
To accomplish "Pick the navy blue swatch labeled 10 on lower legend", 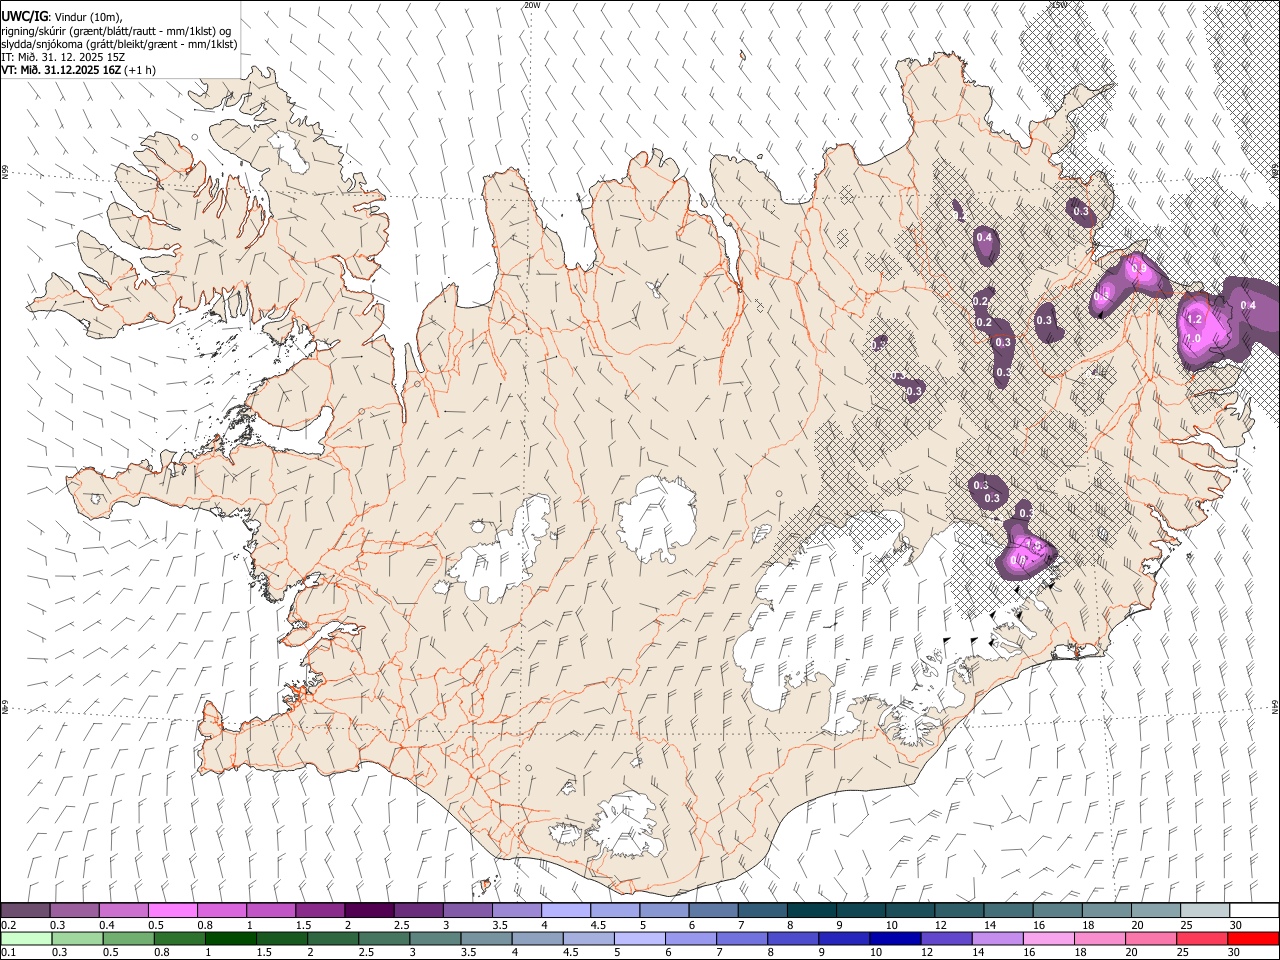I will pyautogui.click(x=896, y=938).
